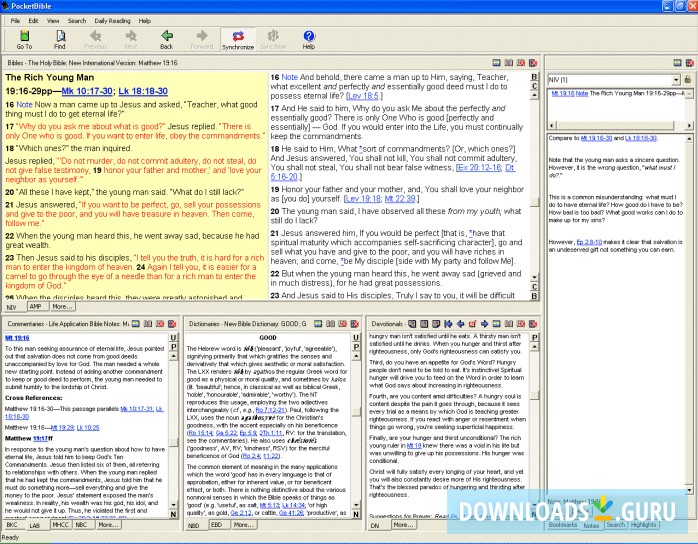This screenshot has width=698, height=544.
Task: Toggle the Synchronize button
Action: pyautogui.click(x=237, y=39)
